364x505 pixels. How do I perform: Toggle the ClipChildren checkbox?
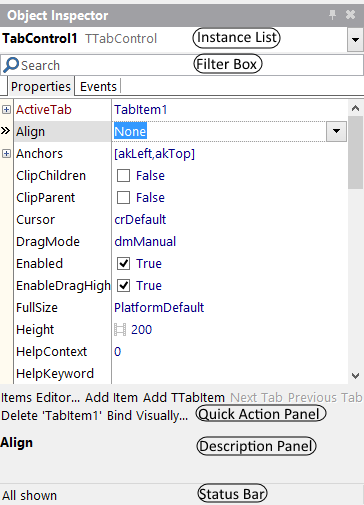point(123,176)
